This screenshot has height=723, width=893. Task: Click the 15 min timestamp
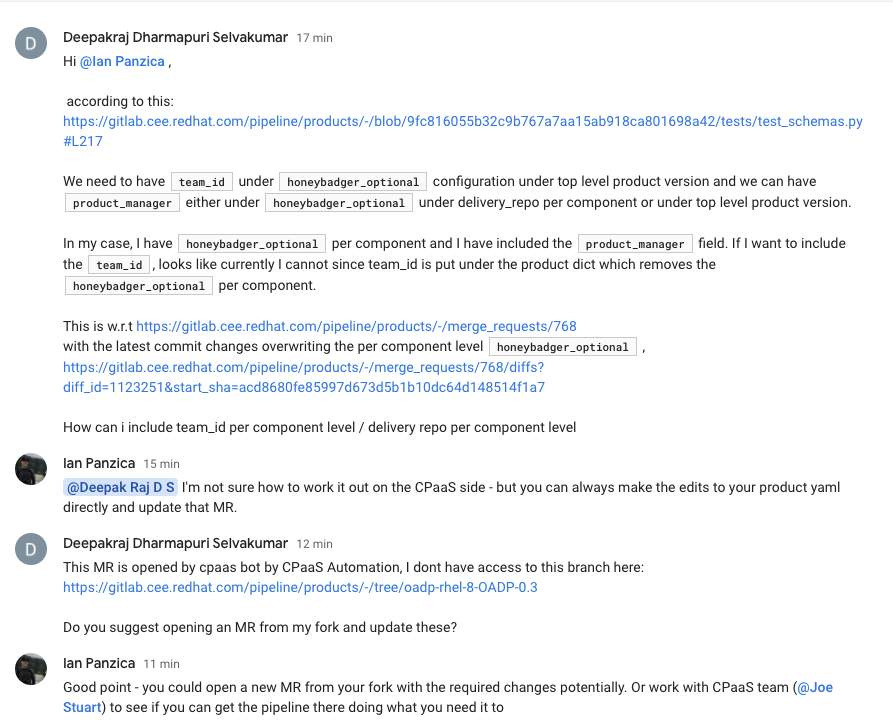click(161, 464)
